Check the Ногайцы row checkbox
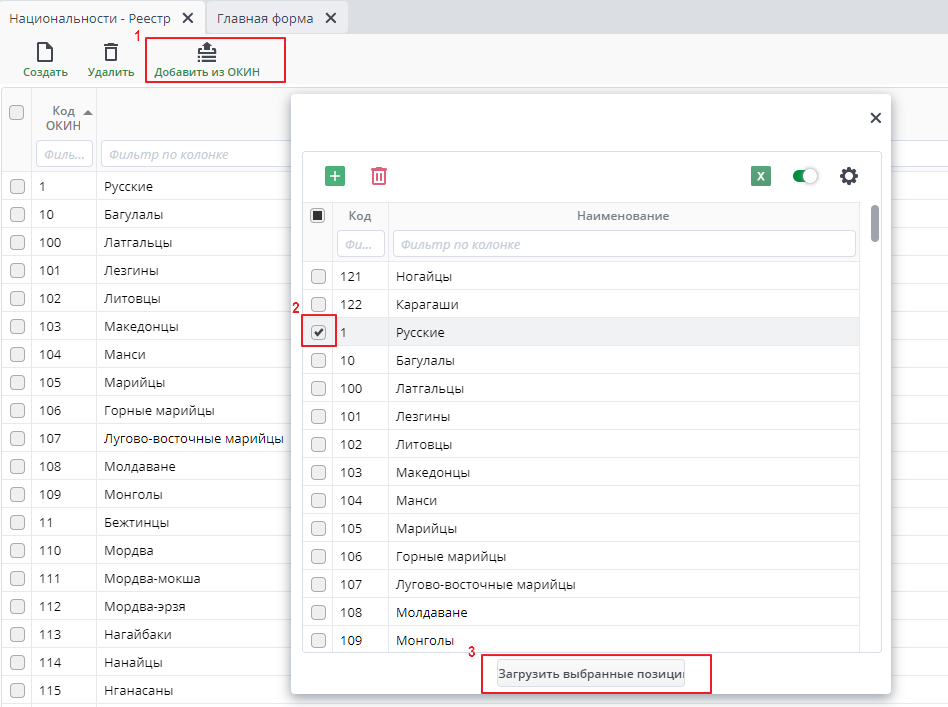Image resolution: width=948 pixels, height=707 pixels. (x=318, y=276)
